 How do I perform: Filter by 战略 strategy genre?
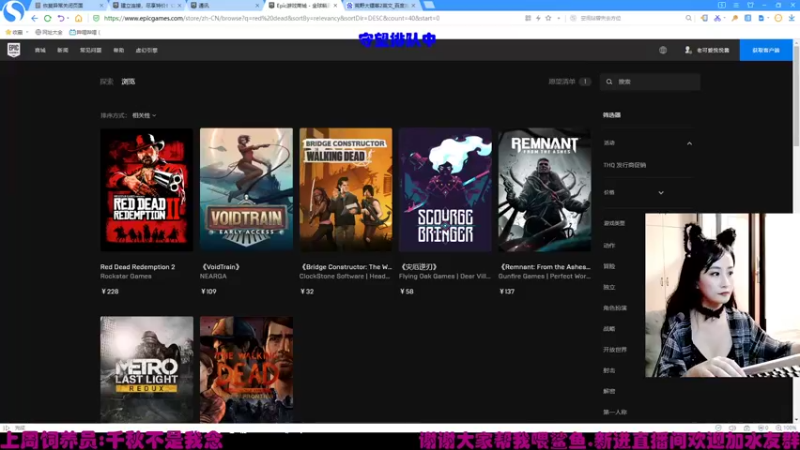click(x=609, y=329)
